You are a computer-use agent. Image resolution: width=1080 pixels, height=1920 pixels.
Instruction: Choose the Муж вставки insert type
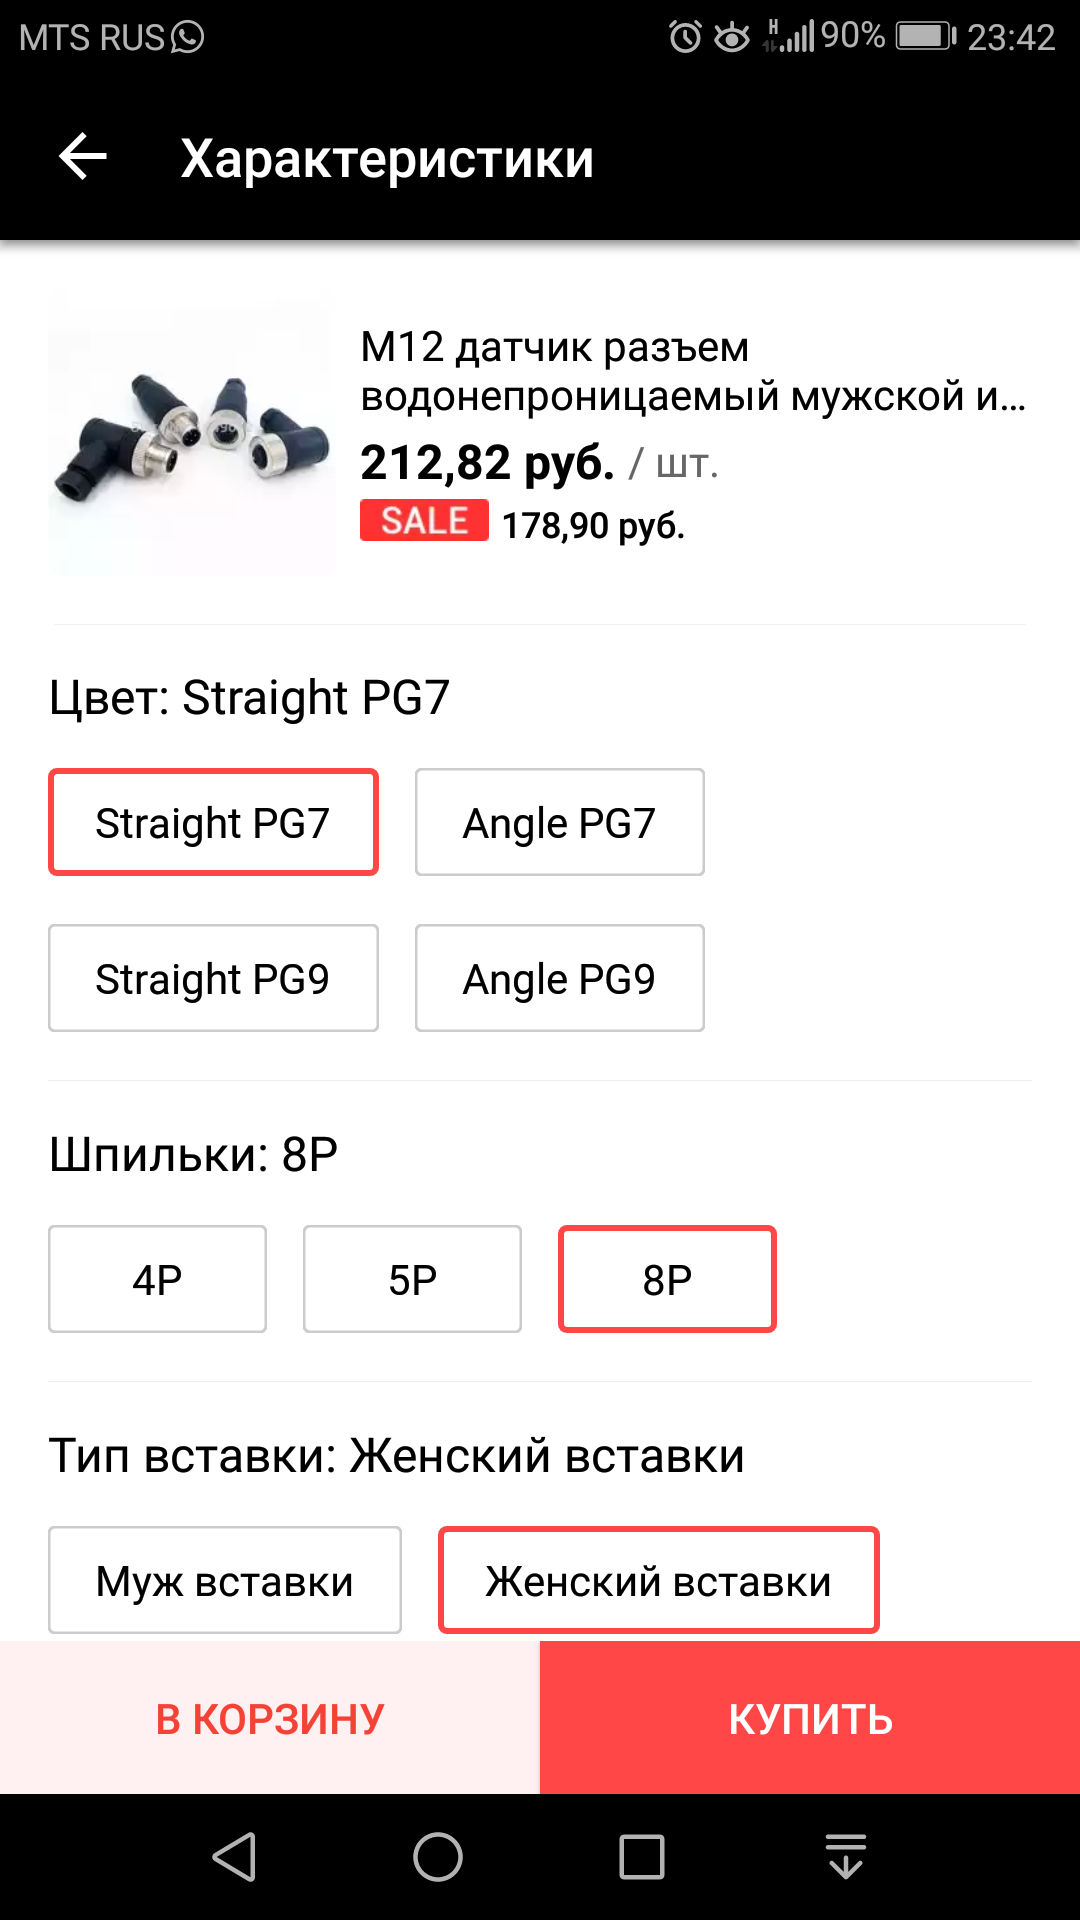coord(225,1580)
